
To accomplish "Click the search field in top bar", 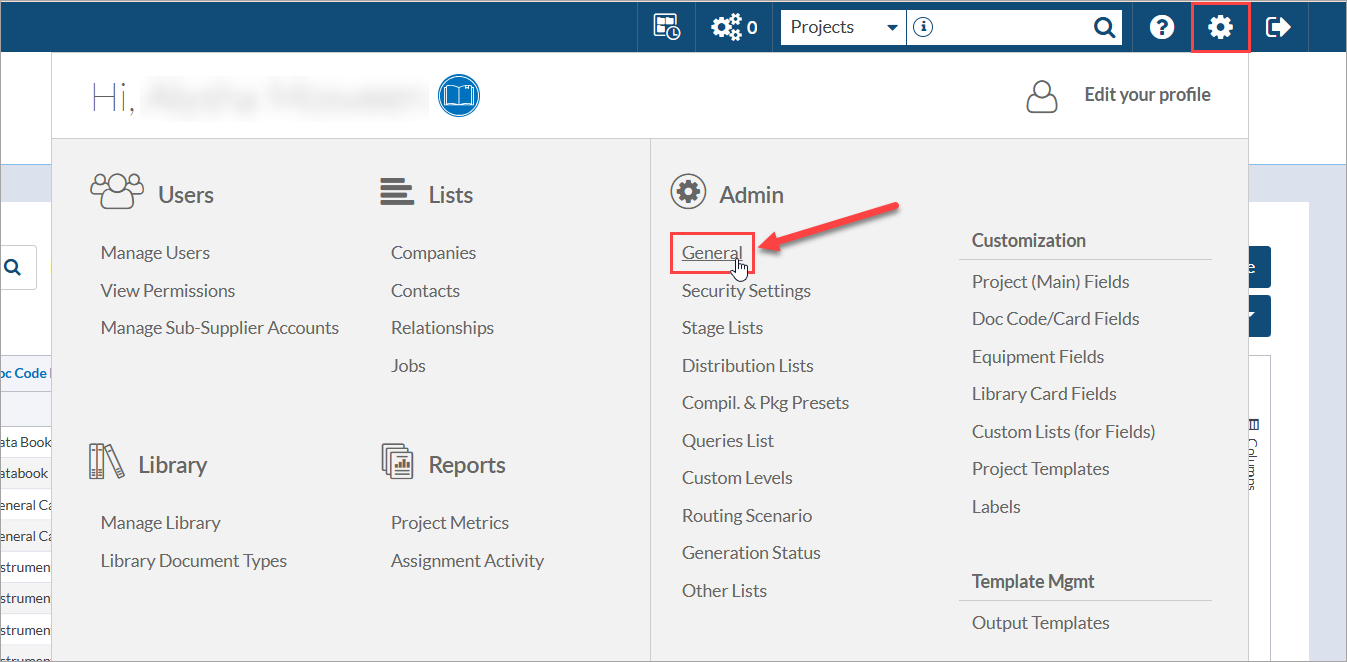I will pos(1012,27).
